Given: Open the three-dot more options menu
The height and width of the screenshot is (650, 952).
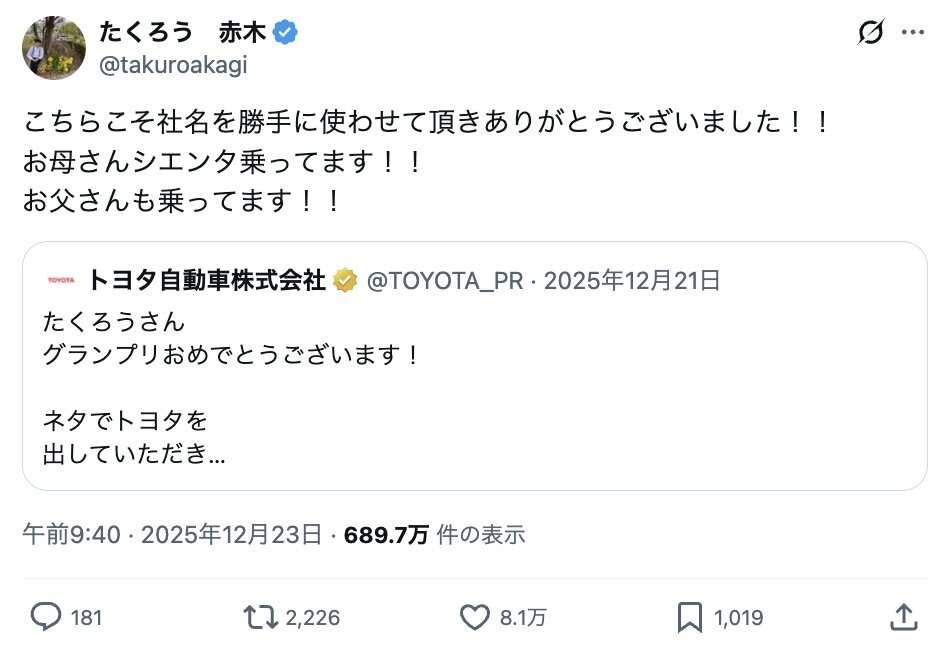Looking at the screenshot, I should pos(913,33).
